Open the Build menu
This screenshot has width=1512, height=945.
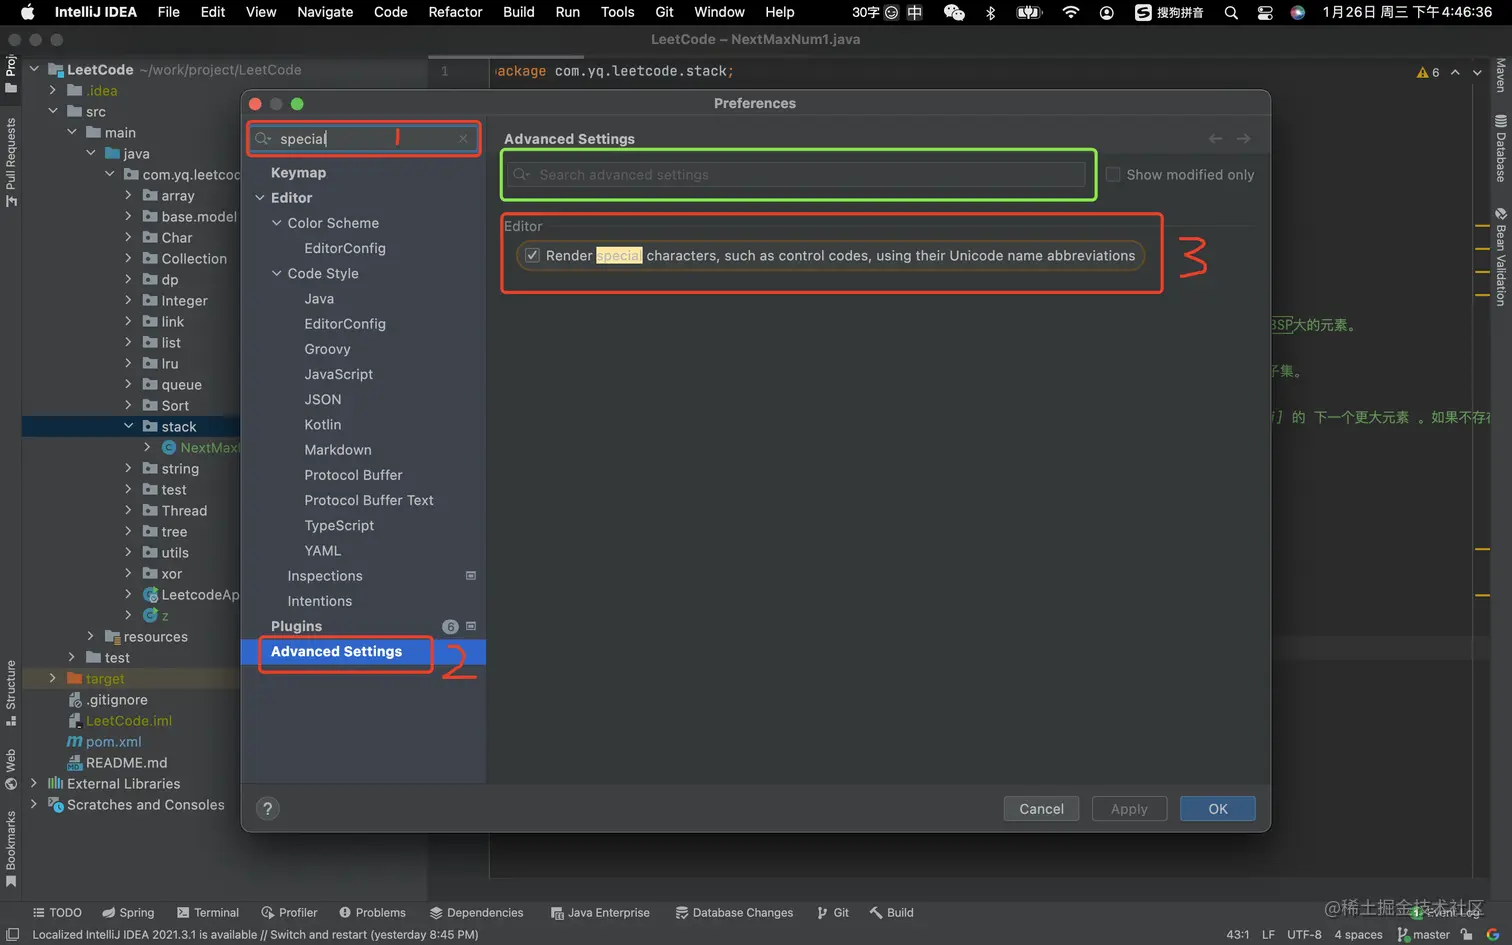click(518, 12)
